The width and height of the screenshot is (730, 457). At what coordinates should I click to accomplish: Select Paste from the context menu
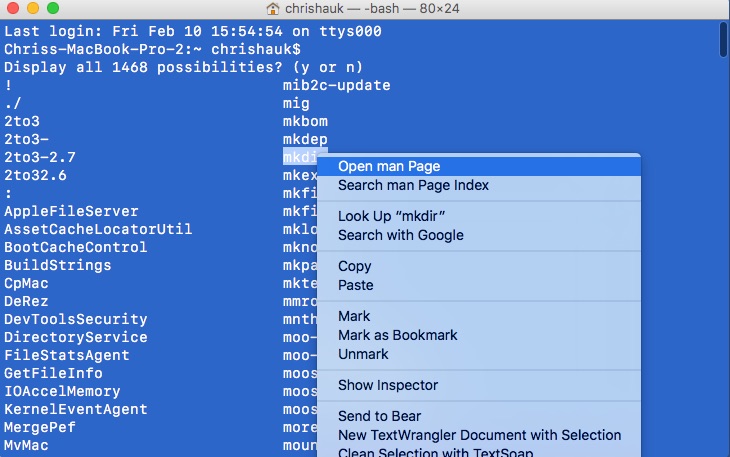(355, 285)
